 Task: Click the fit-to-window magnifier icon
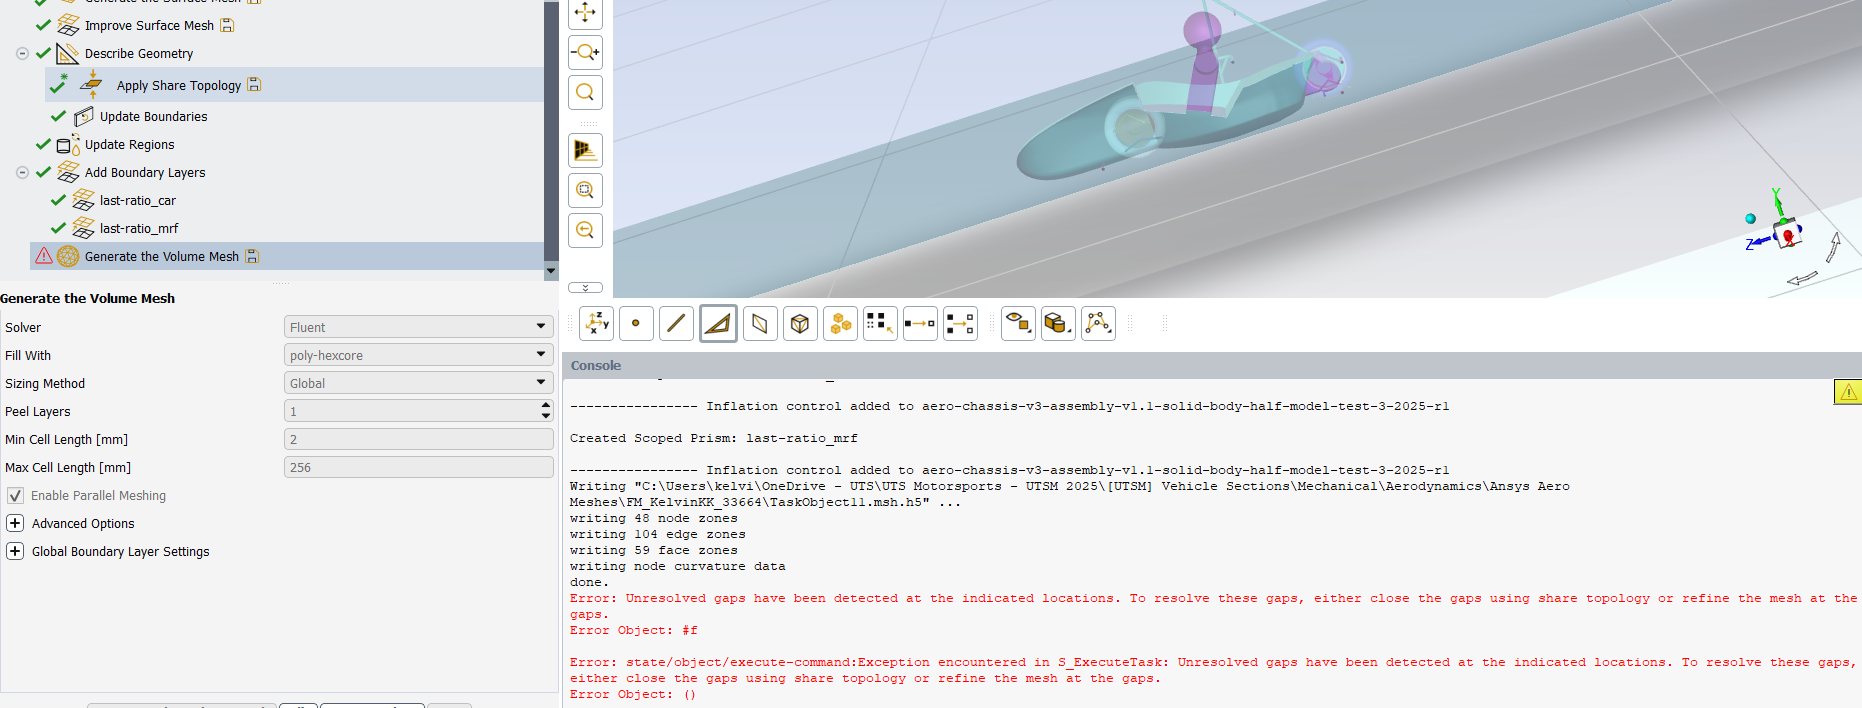coord(585,93)
